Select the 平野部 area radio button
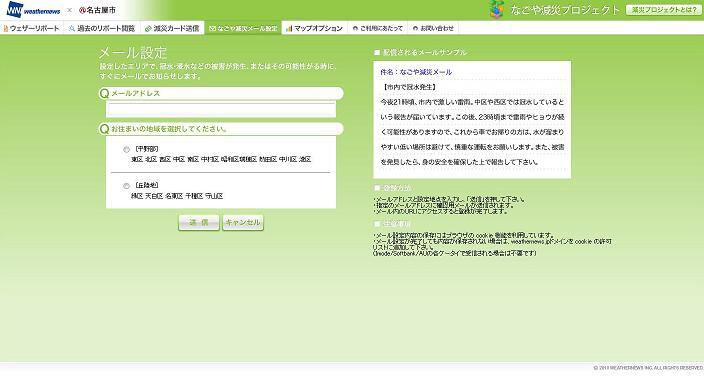 126,150
